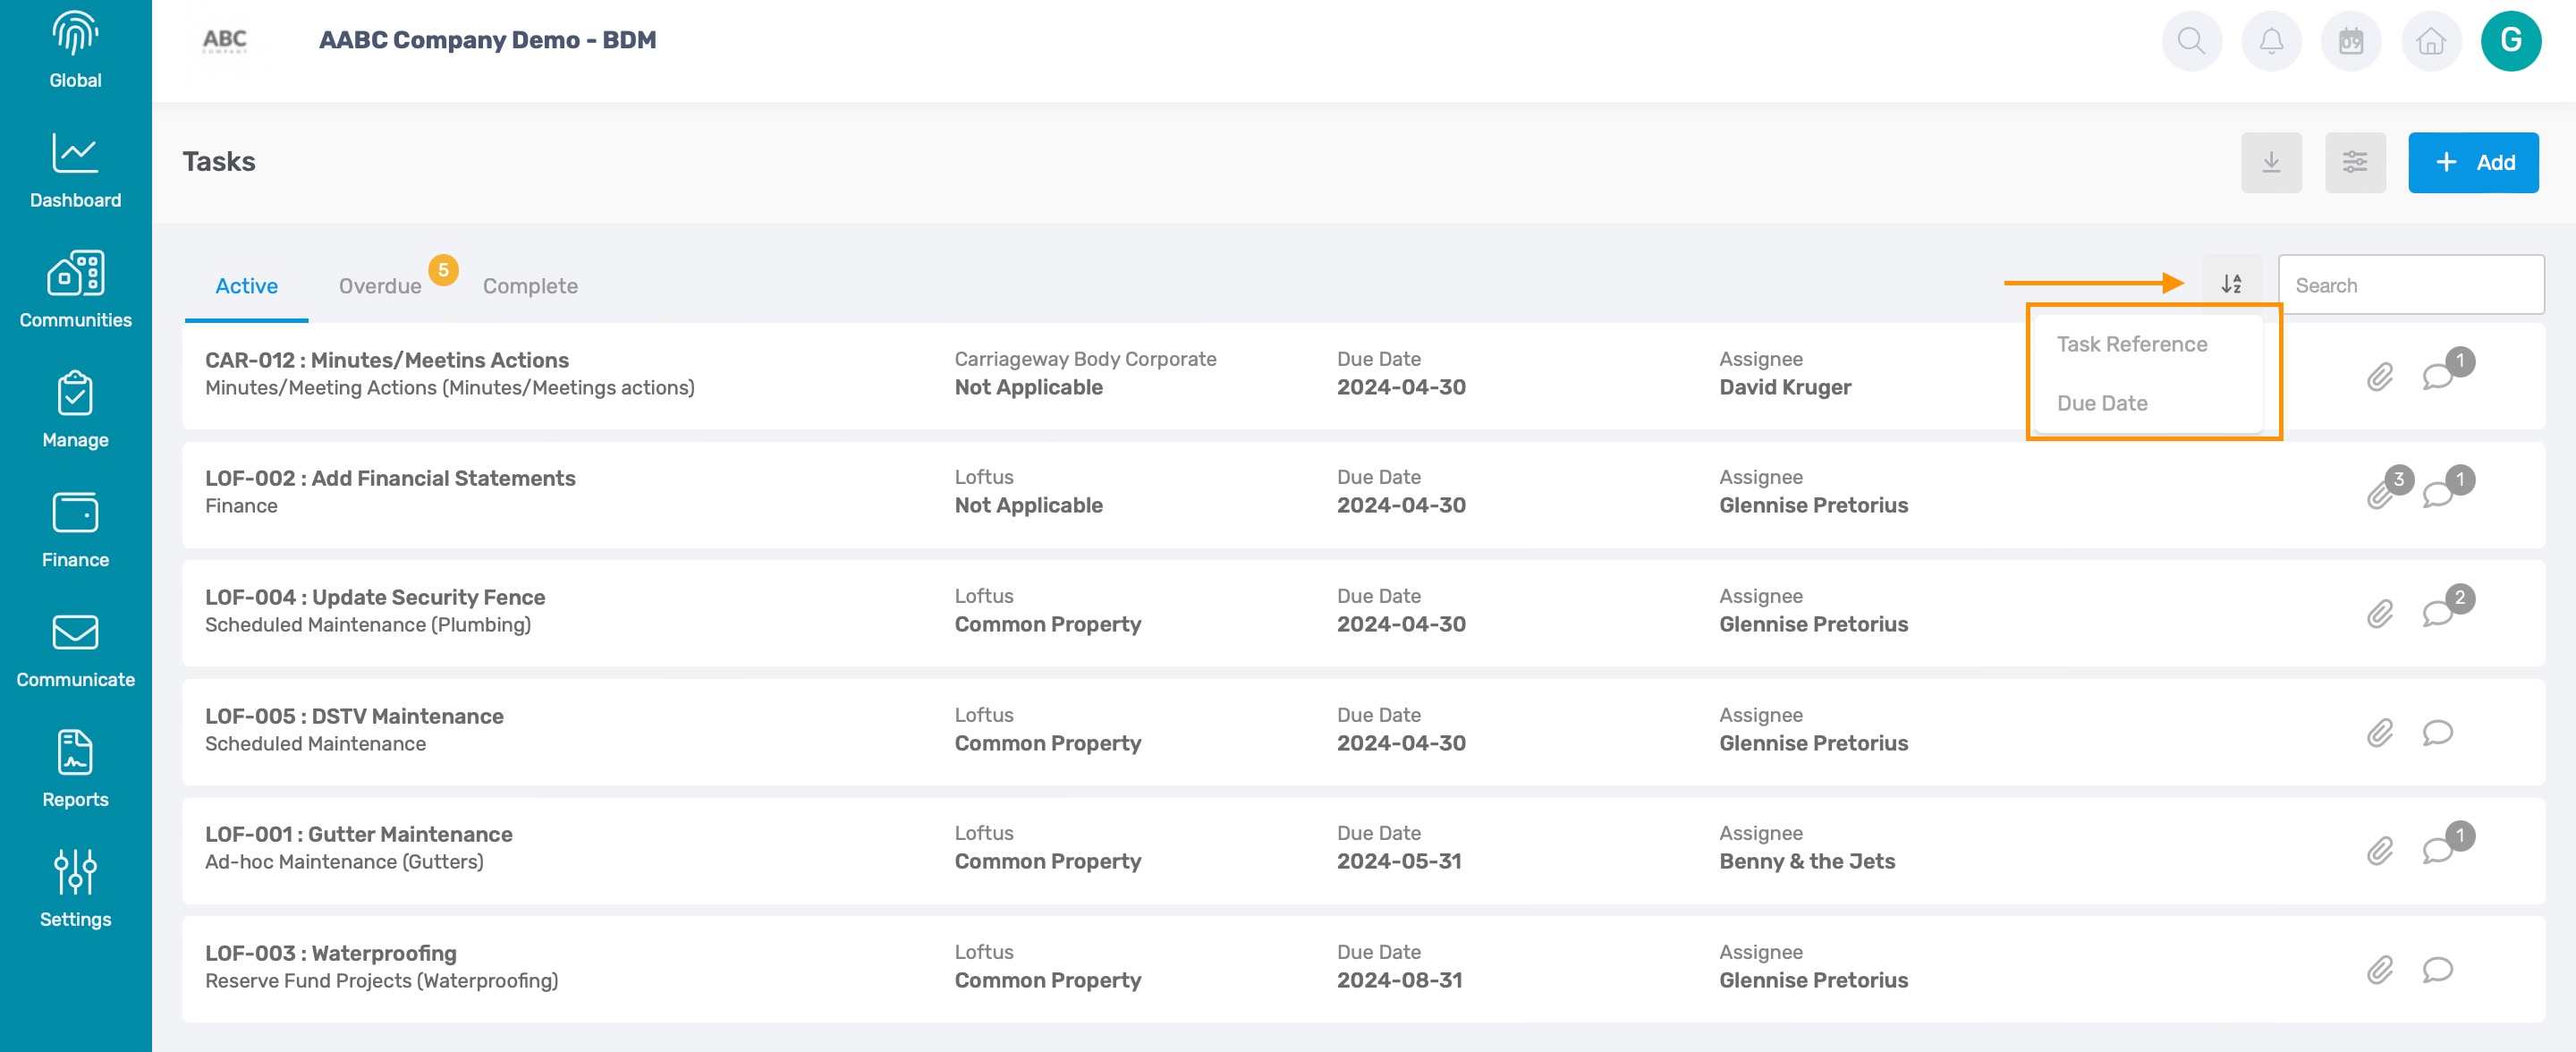
Task: Open the Communities sidebar item
Action: pos(75,290)
